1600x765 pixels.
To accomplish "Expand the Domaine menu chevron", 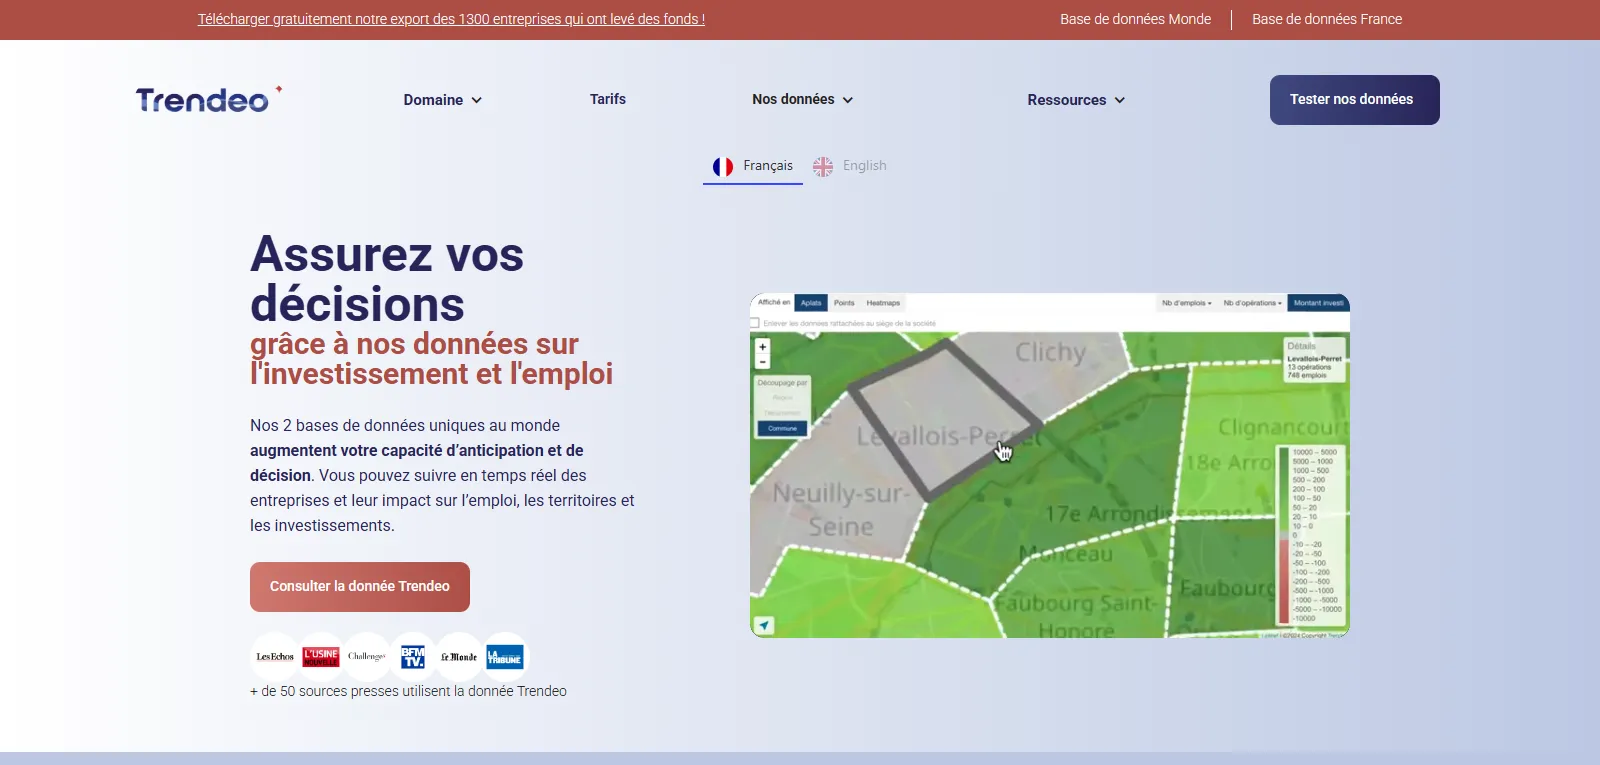I will click(x=477, y=100).
